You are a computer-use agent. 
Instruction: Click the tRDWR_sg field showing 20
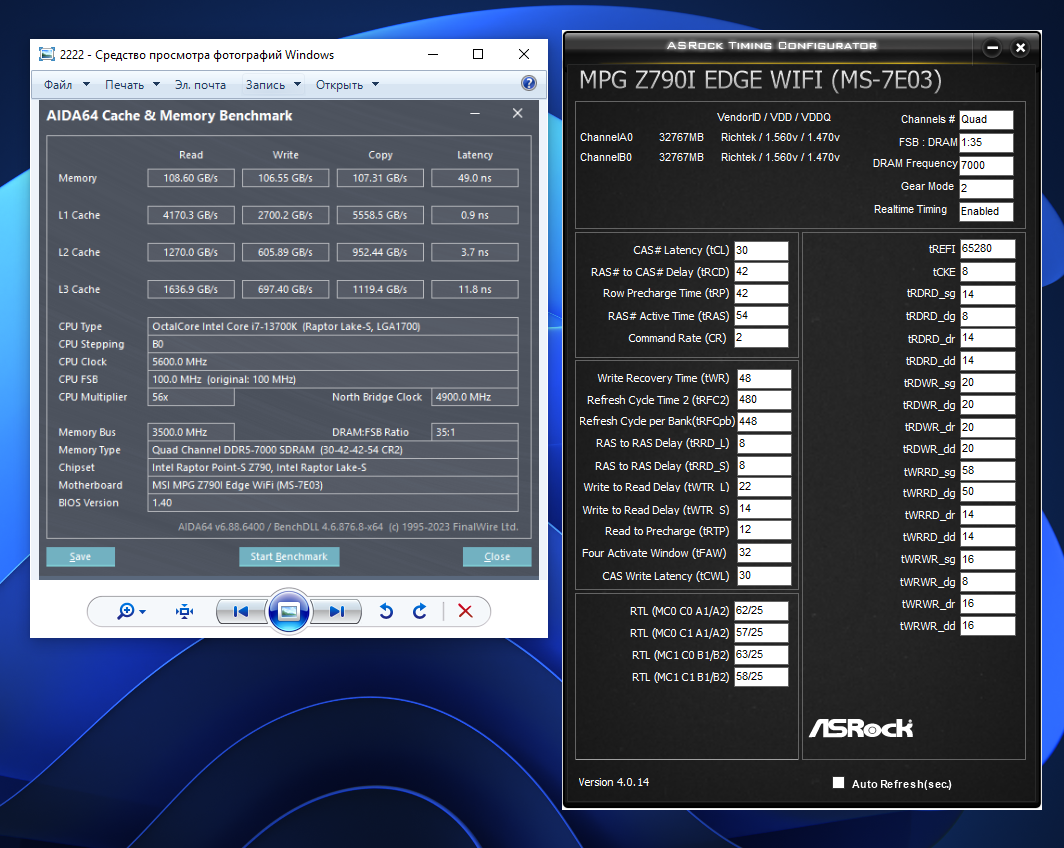tap(987, 383)
